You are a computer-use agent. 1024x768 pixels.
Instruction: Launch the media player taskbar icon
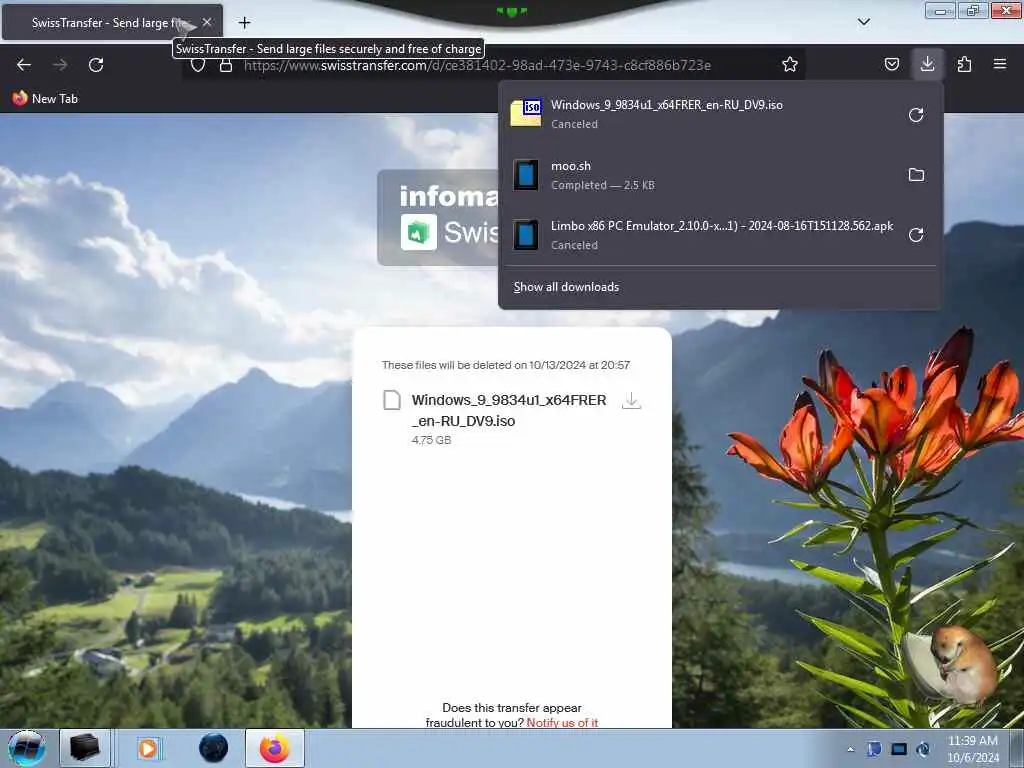(149, 748)
